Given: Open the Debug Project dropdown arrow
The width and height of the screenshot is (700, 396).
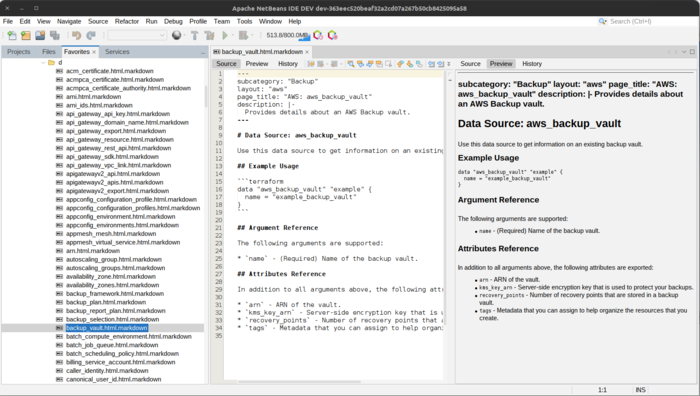Looking at the screenshot, I should tap(252, 35).
